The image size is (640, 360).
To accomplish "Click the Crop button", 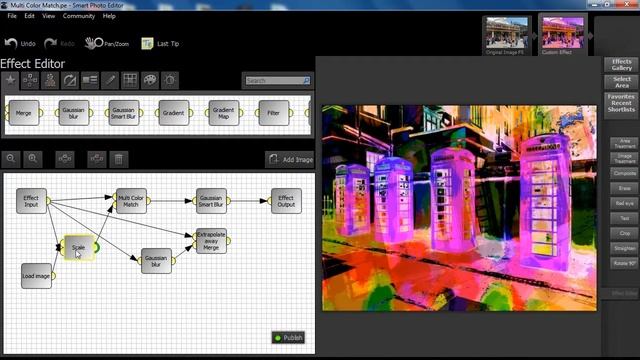I will coord(624,233).
